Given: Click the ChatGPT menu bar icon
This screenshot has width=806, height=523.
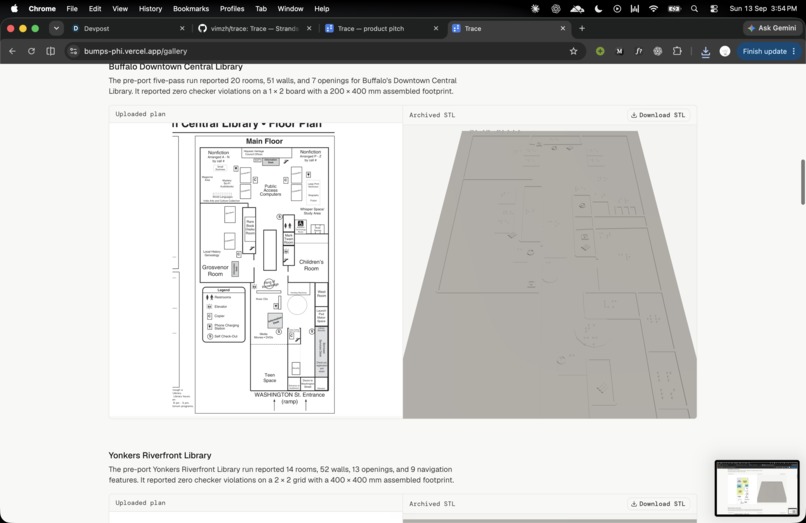Looking at the screenshot, I should click(x=556, y=8).
